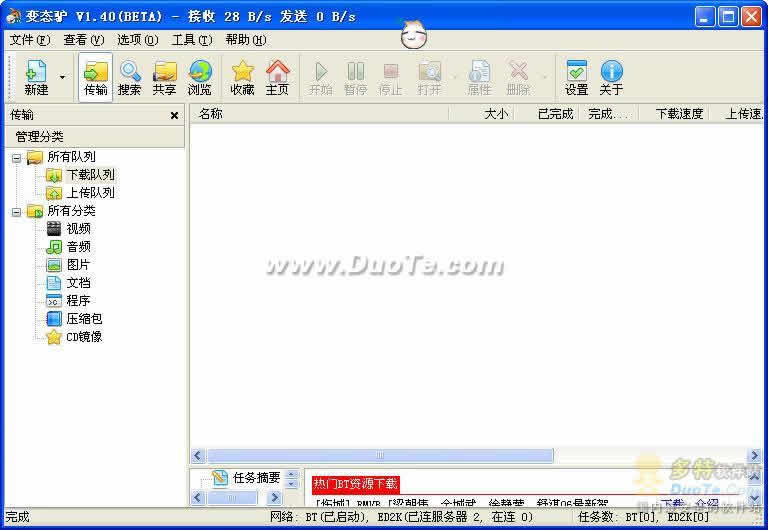Select the 视频 category

click(x=78, y=229)
